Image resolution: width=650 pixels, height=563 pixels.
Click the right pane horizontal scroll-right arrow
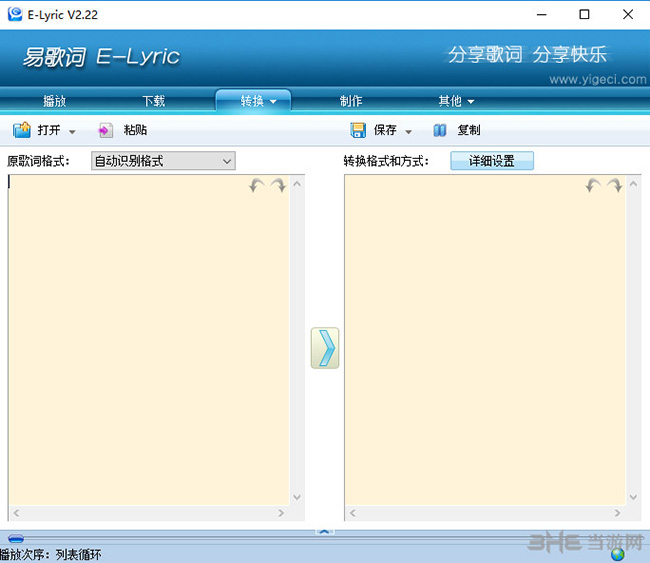pos(617,513)
